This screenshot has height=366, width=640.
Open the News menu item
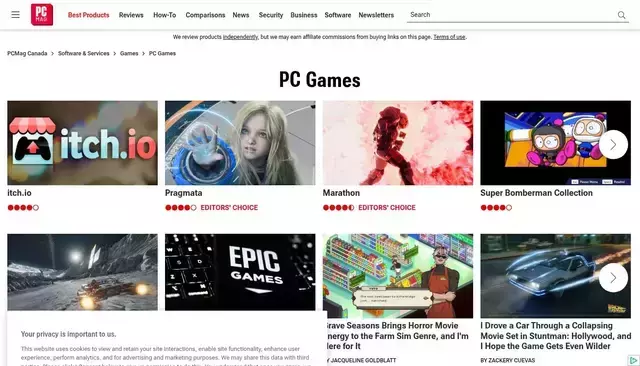(x=241, y=15)
